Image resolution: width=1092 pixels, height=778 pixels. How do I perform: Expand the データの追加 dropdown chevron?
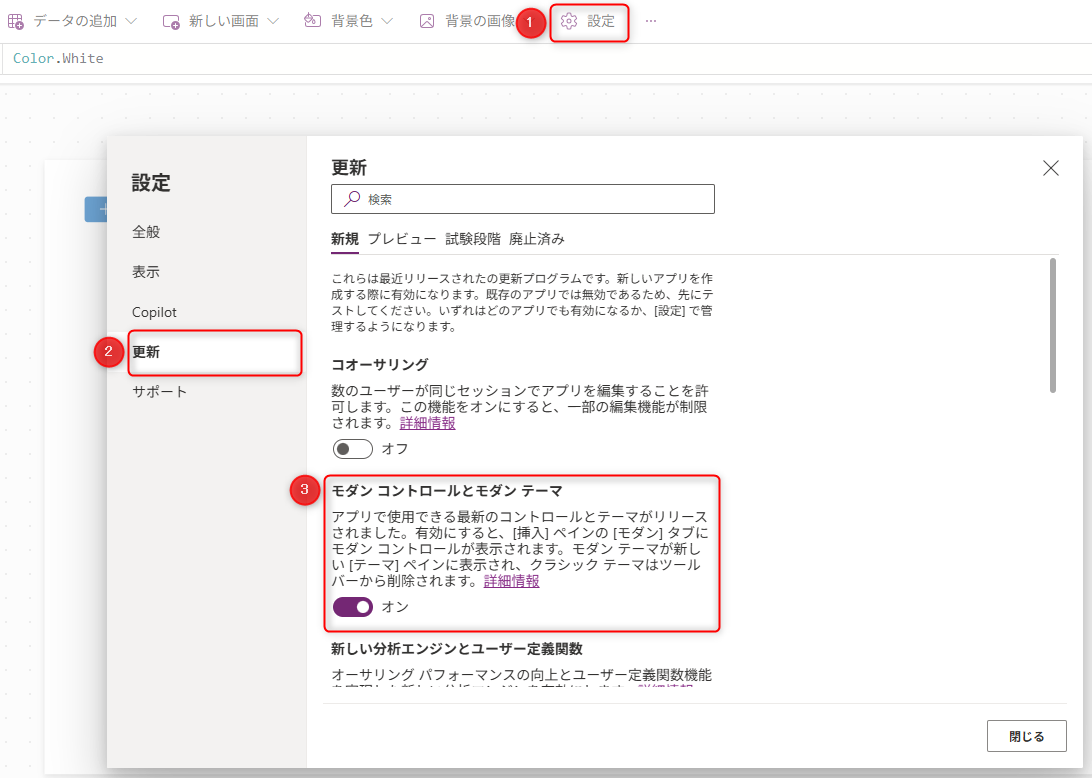coord(131,22)
